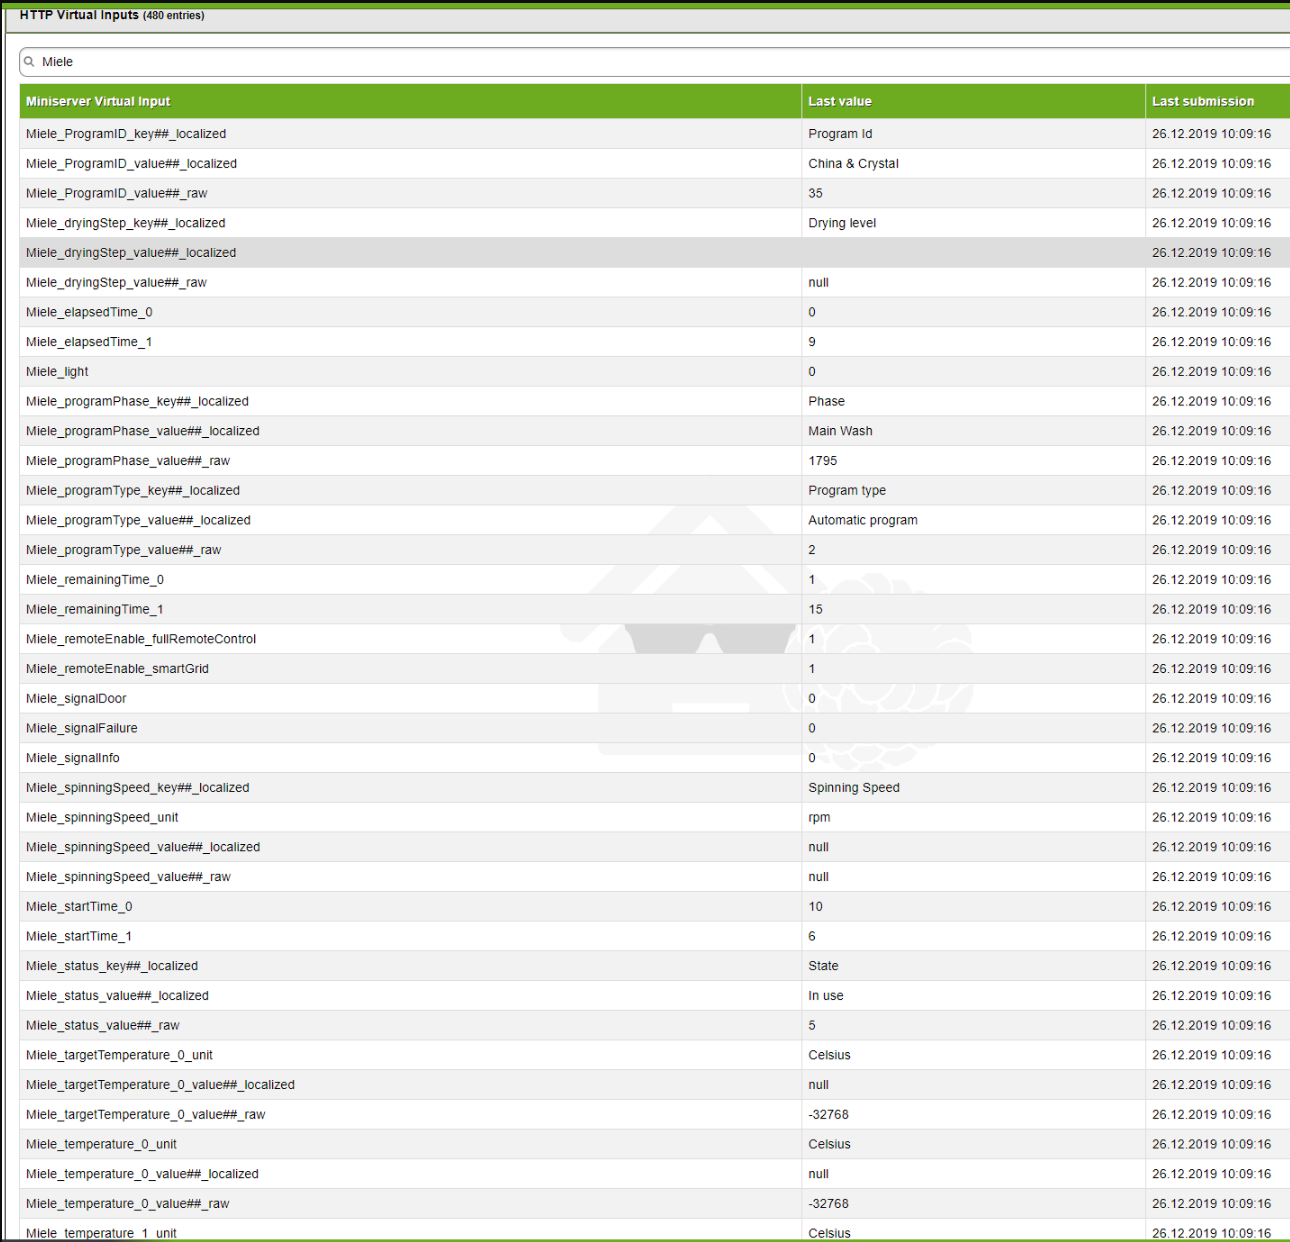The height and width of the screenshot is (1242, 1290).
Task: Select row Miele_spinningSpeed_key##_localized
Action: 655,788
